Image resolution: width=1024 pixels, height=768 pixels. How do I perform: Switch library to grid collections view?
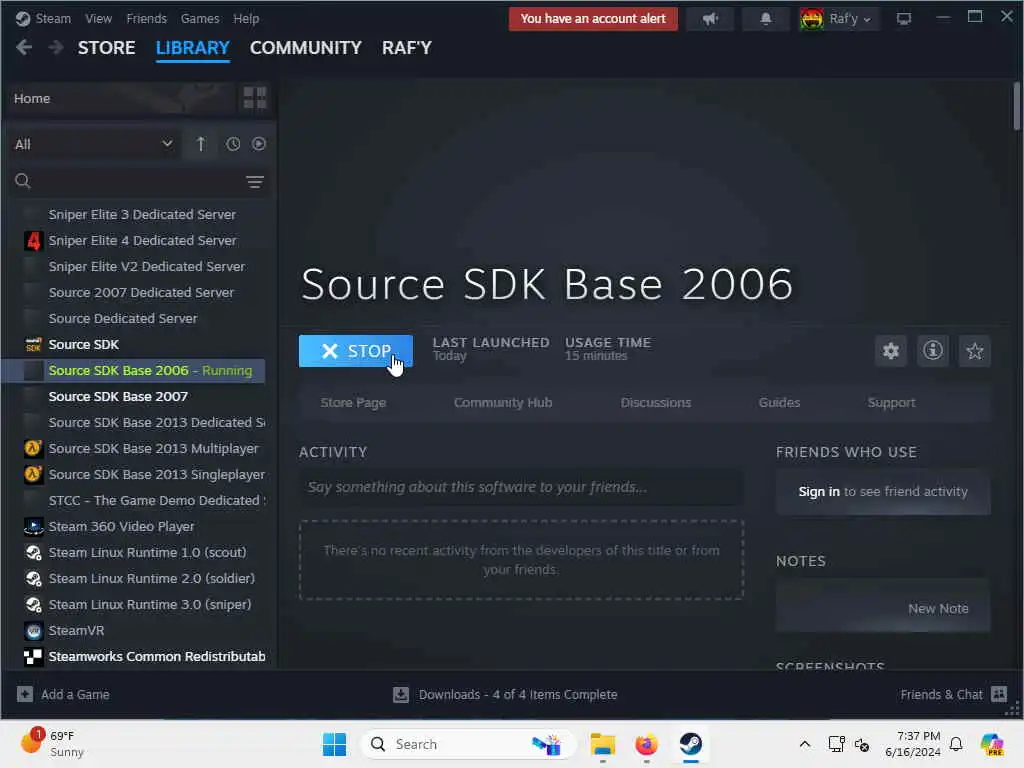click(x=255, y=98)
